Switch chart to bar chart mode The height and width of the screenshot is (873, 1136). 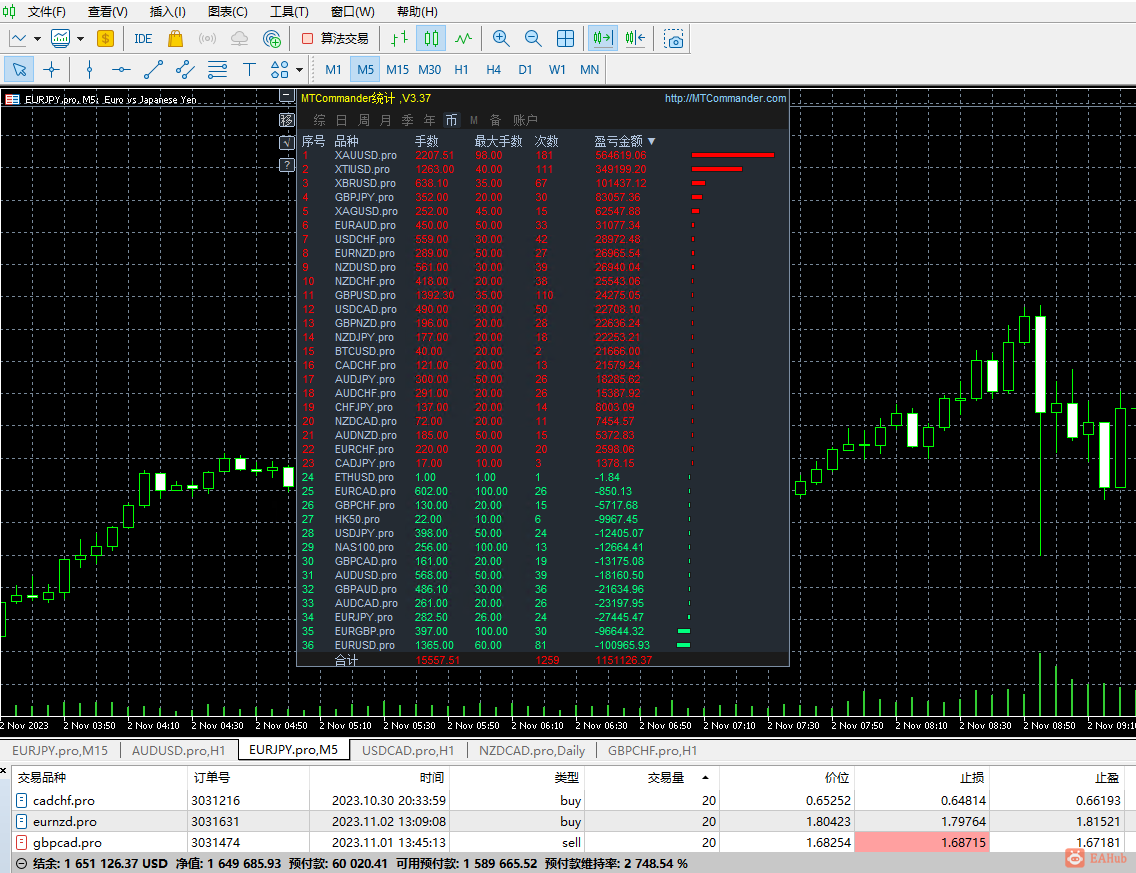(399, 38)
